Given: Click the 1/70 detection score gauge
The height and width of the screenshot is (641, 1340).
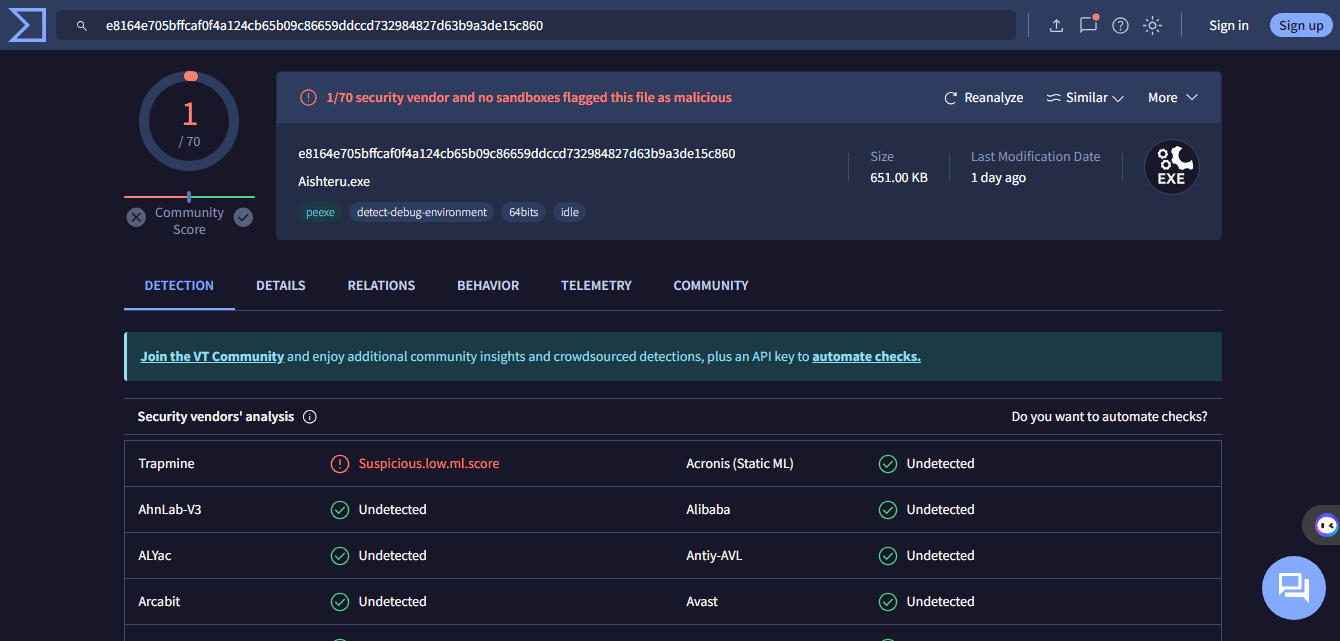Looking at the screenshot, I should (x=189, y=122).
